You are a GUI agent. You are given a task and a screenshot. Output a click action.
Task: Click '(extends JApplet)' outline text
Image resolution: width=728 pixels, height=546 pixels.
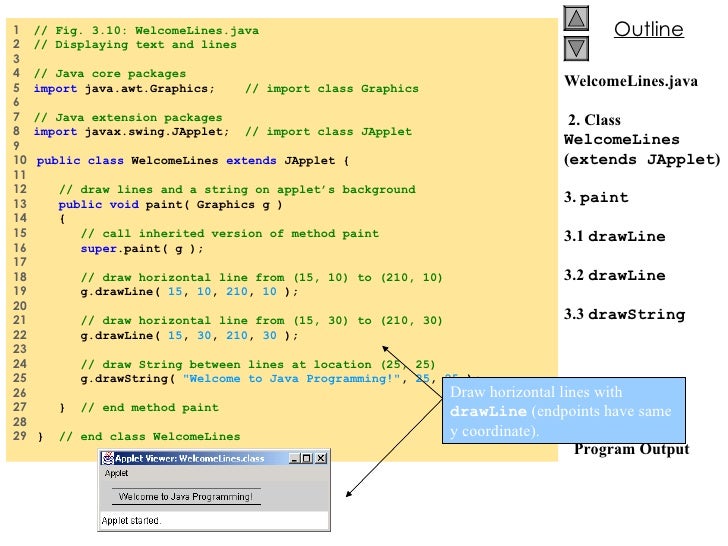point(642,159)
